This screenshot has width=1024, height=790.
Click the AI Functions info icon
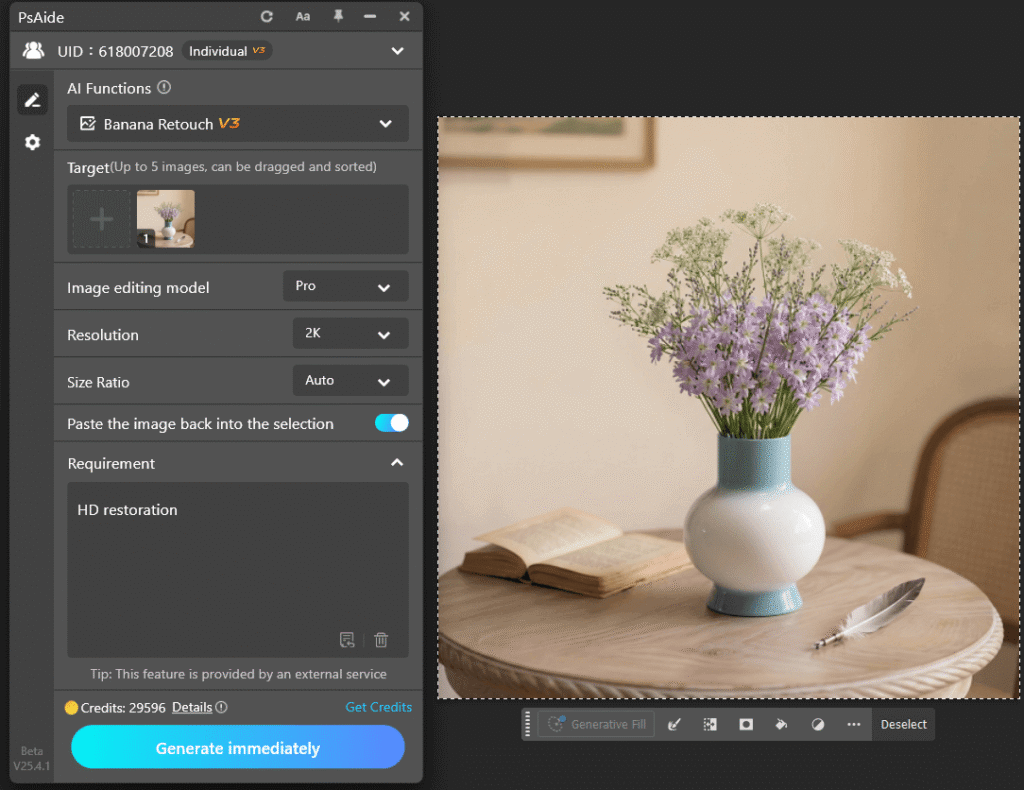coord(162,88)
